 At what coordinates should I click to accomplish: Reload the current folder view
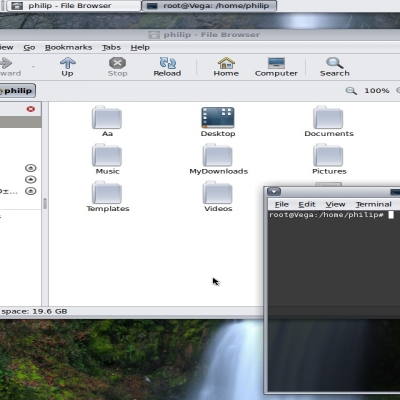167,67
